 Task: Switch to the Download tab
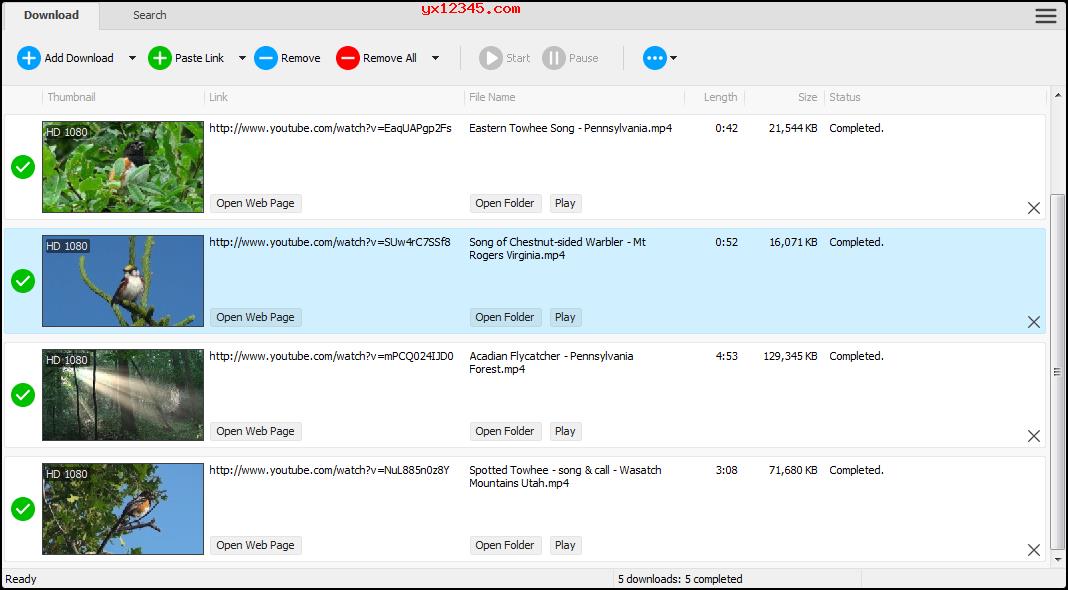point(51,15)
